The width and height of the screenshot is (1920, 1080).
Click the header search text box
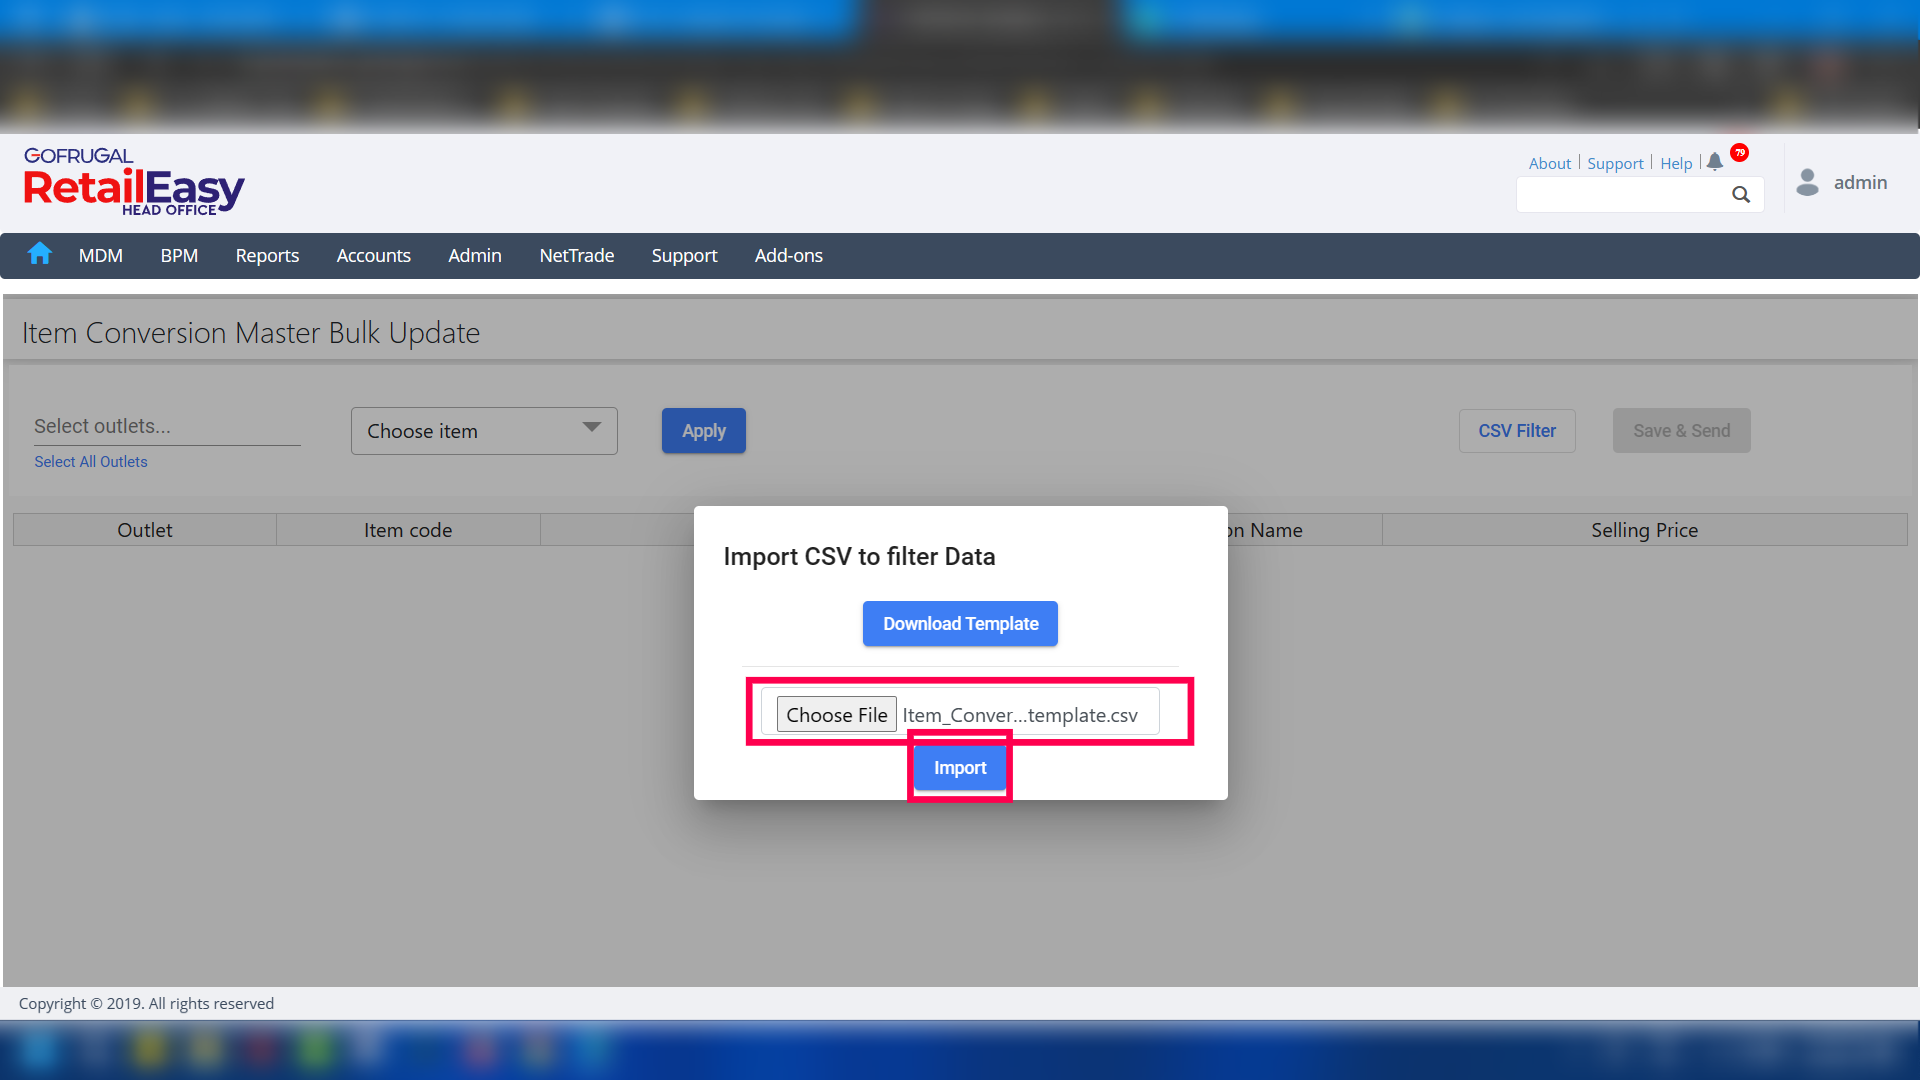(x=1622, y=195)
